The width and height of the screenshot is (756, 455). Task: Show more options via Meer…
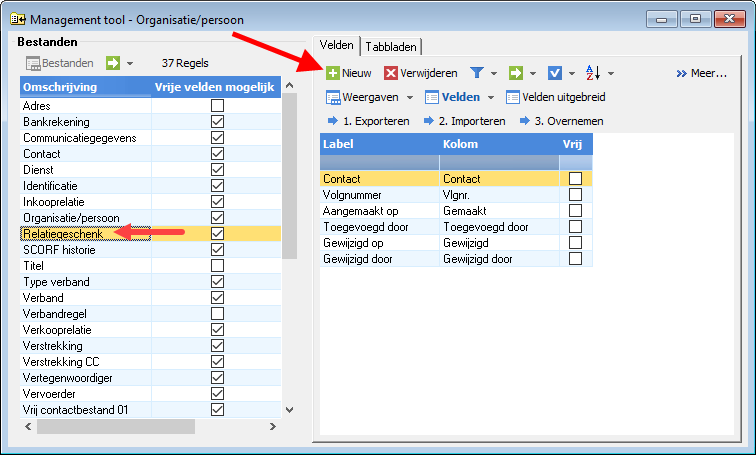[x=702, y=73]
